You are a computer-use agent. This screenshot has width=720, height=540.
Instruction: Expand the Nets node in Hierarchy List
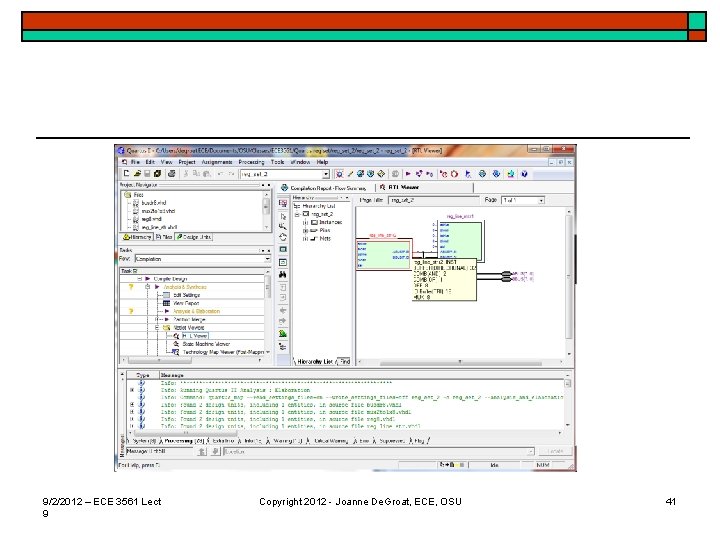pyautogui.click(x=305, y=239)
